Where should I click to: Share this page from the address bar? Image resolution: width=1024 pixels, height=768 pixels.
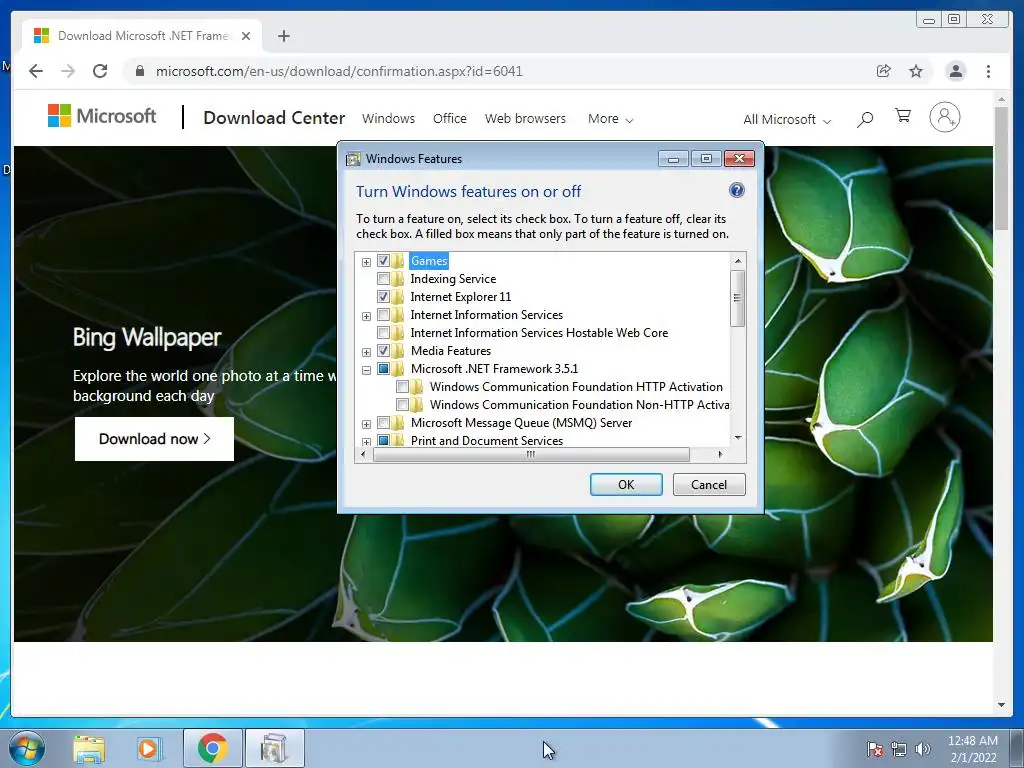pyautogui.click(x=884, y=71)
